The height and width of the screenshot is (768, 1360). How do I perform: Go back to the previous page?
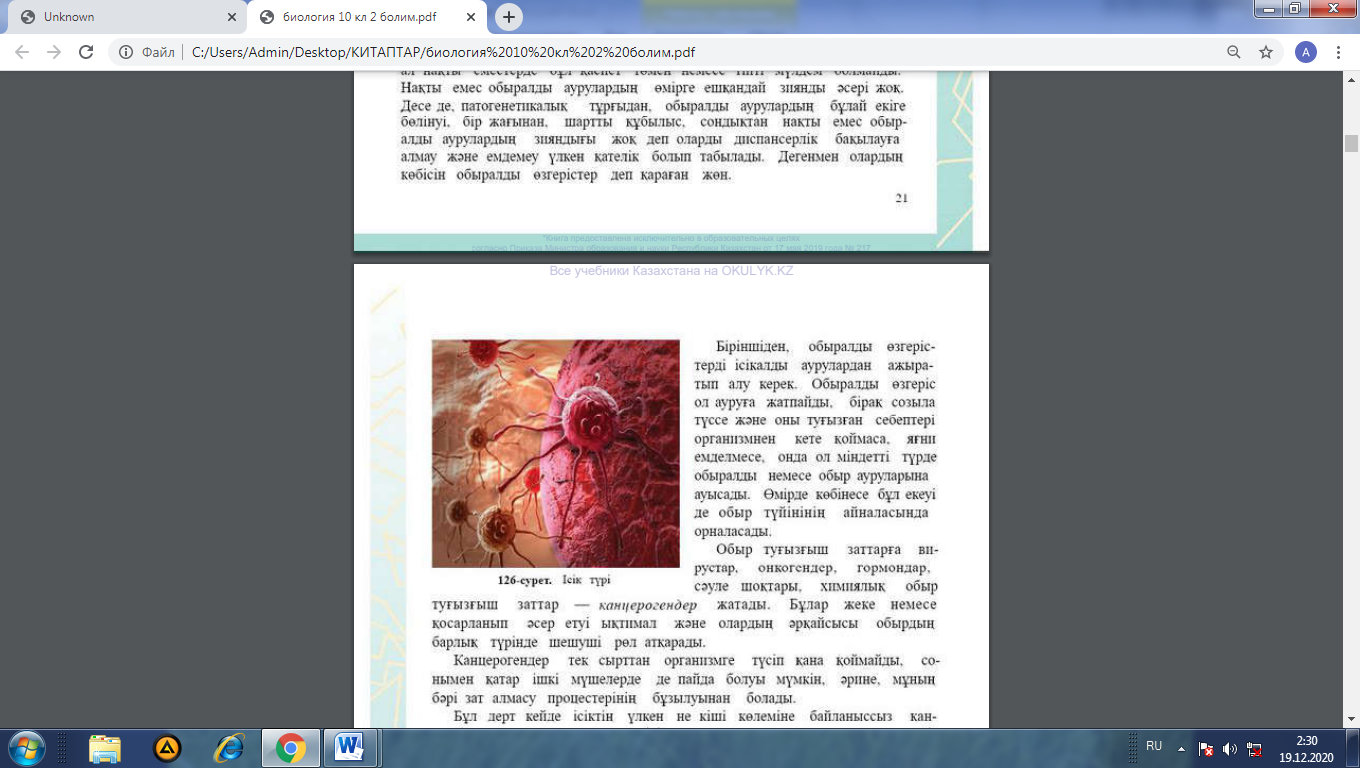(x=22, y=52)
